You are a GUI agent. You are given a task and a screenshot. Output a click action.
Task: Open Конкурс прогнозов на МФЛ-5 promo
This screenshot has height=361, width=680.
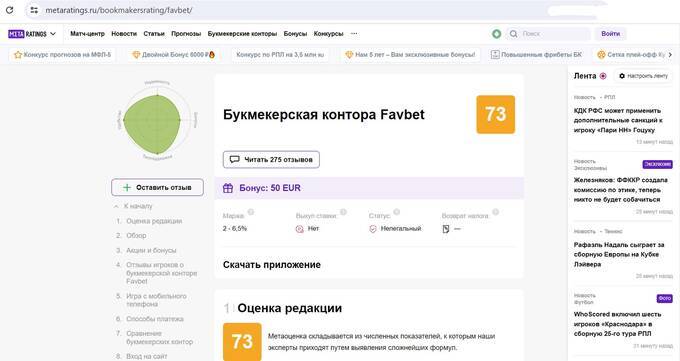pos(63,55)
